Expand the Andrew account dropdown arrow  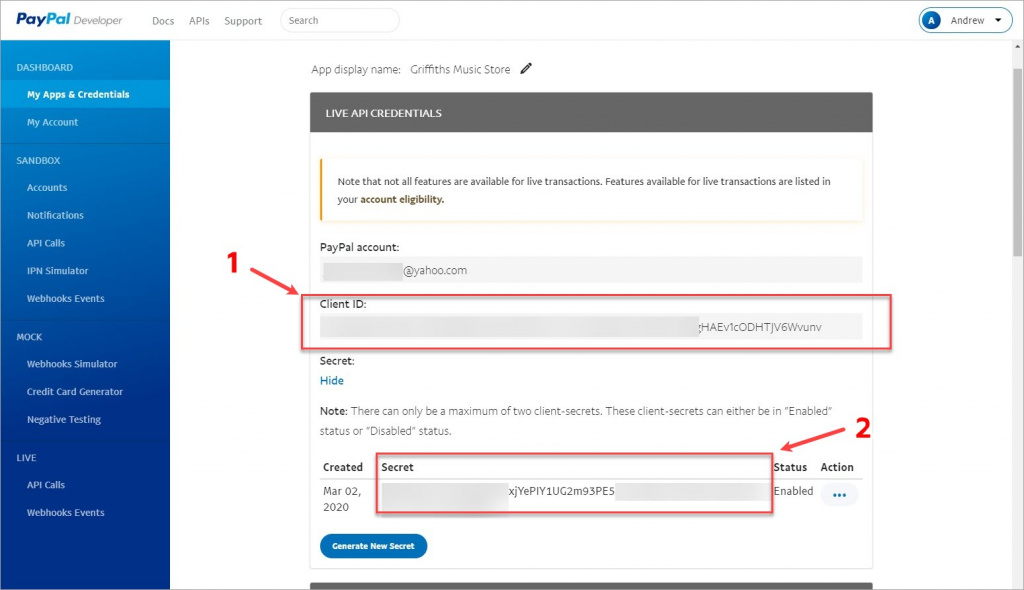(x=998, y=20)
